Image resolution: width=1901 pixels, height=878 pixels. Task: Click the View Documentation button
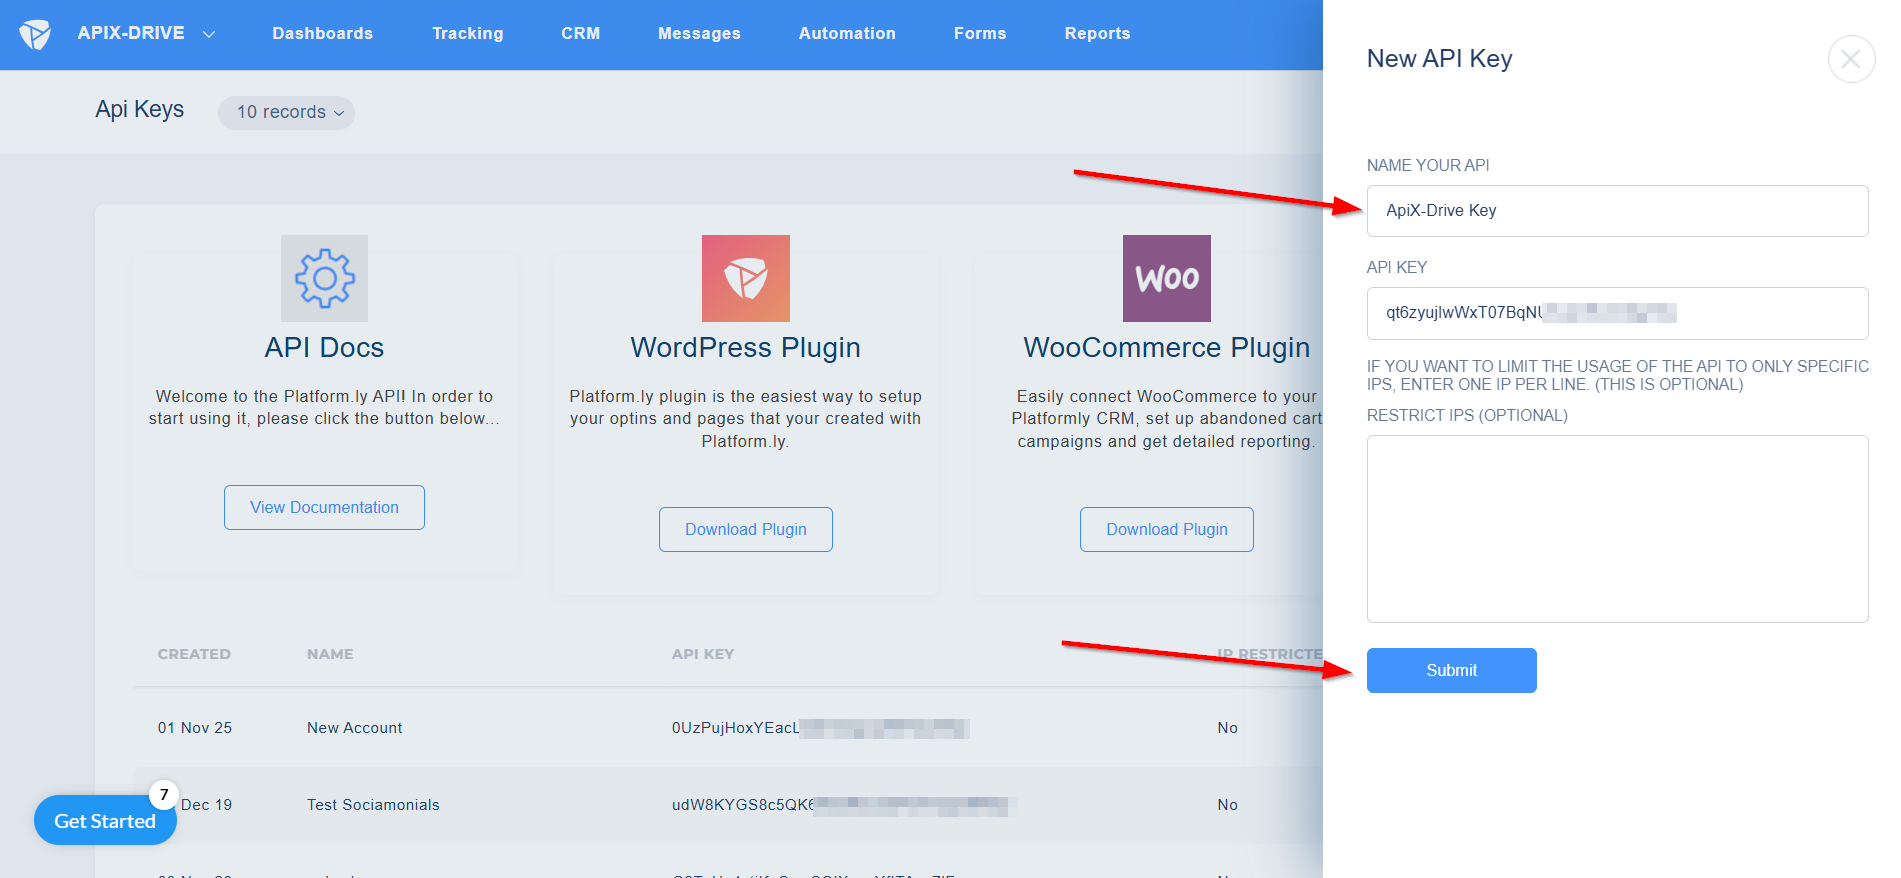tap(323, 507)
